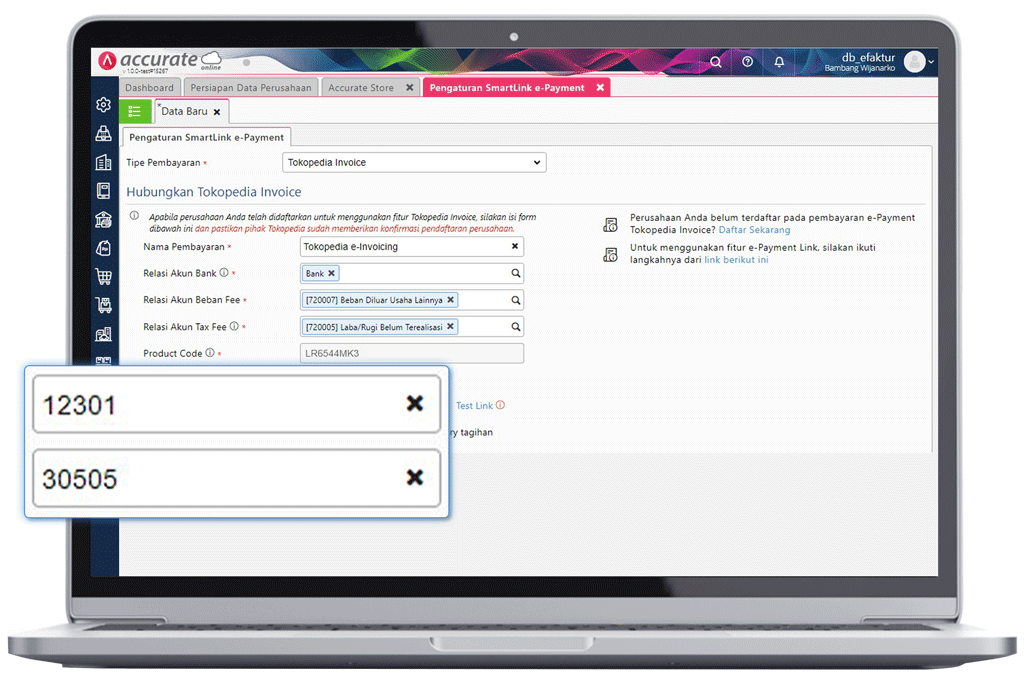Screen dimensions: 1024x683
Task: Remove the Bank account tag
Action: tap(331, 273)
